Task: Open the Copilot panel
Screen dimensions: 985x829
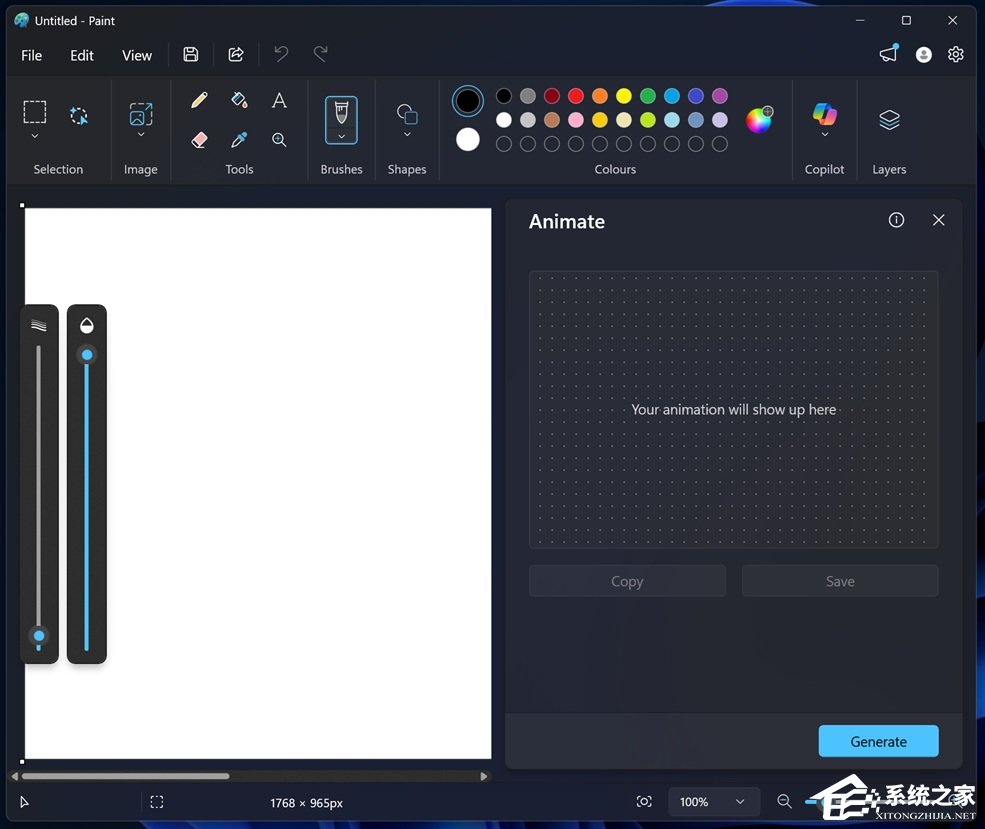Action: tap(824, 118)
